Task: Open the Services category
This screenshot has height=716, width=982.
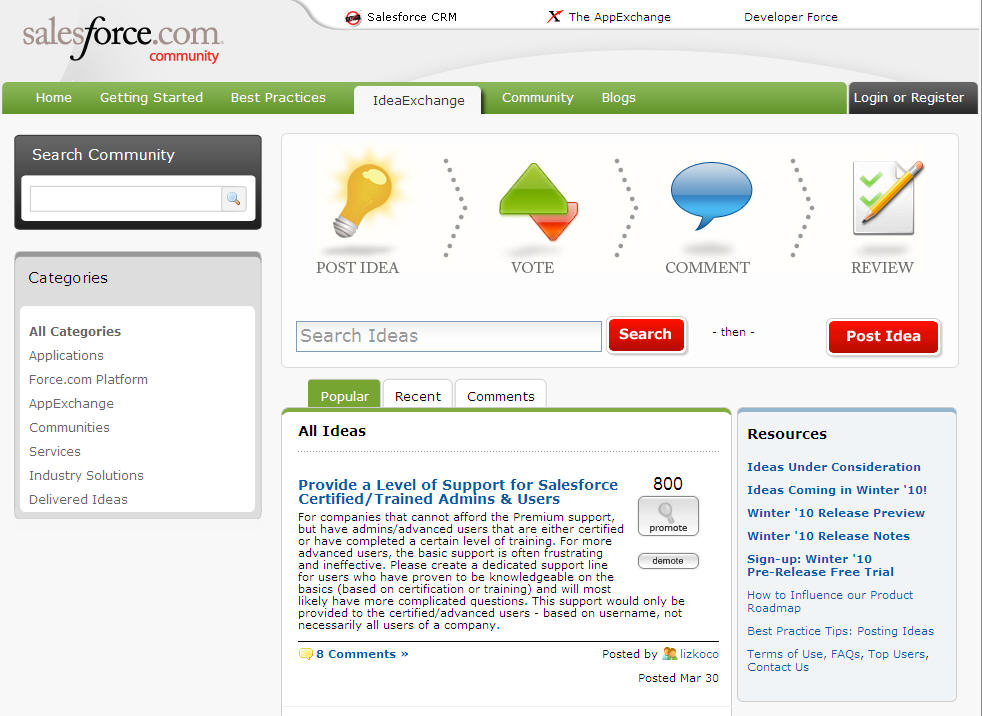Action: point(55,452)
